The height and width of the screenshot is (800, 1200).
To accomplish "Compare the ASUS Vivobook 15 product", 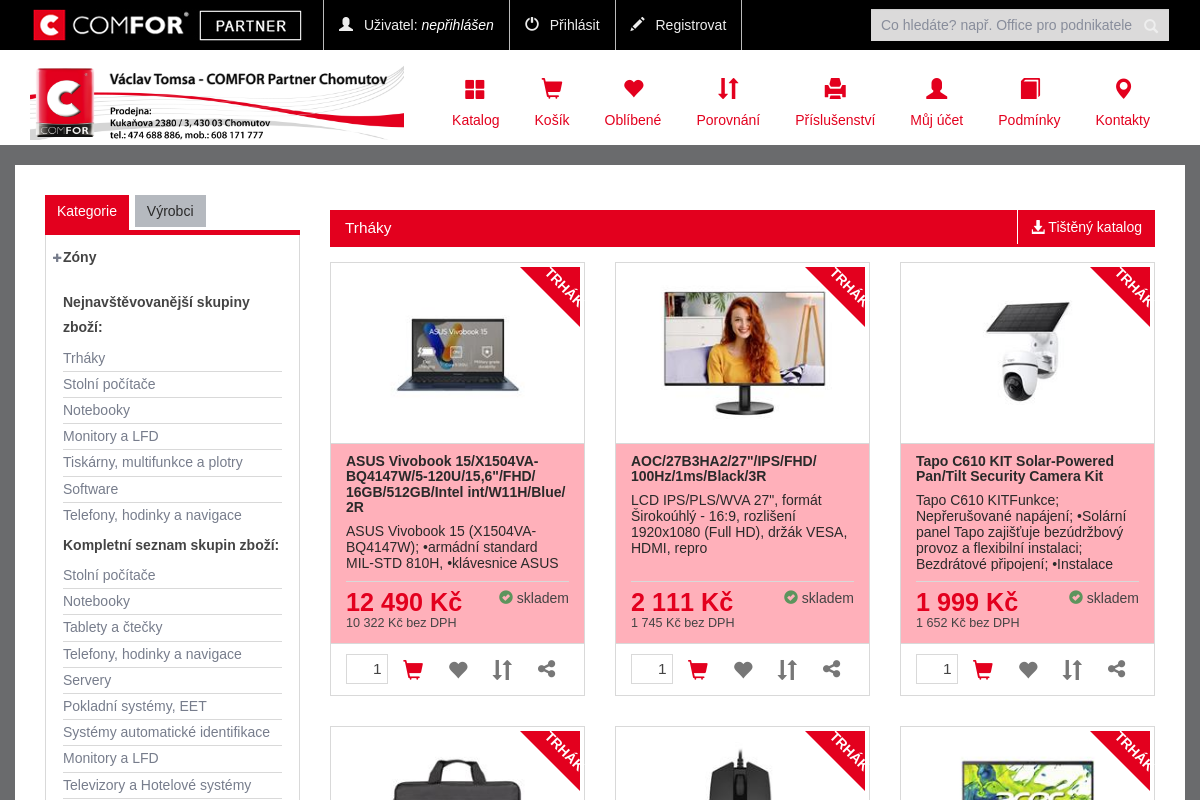I will pyautogui.click(x=502, y=669).
